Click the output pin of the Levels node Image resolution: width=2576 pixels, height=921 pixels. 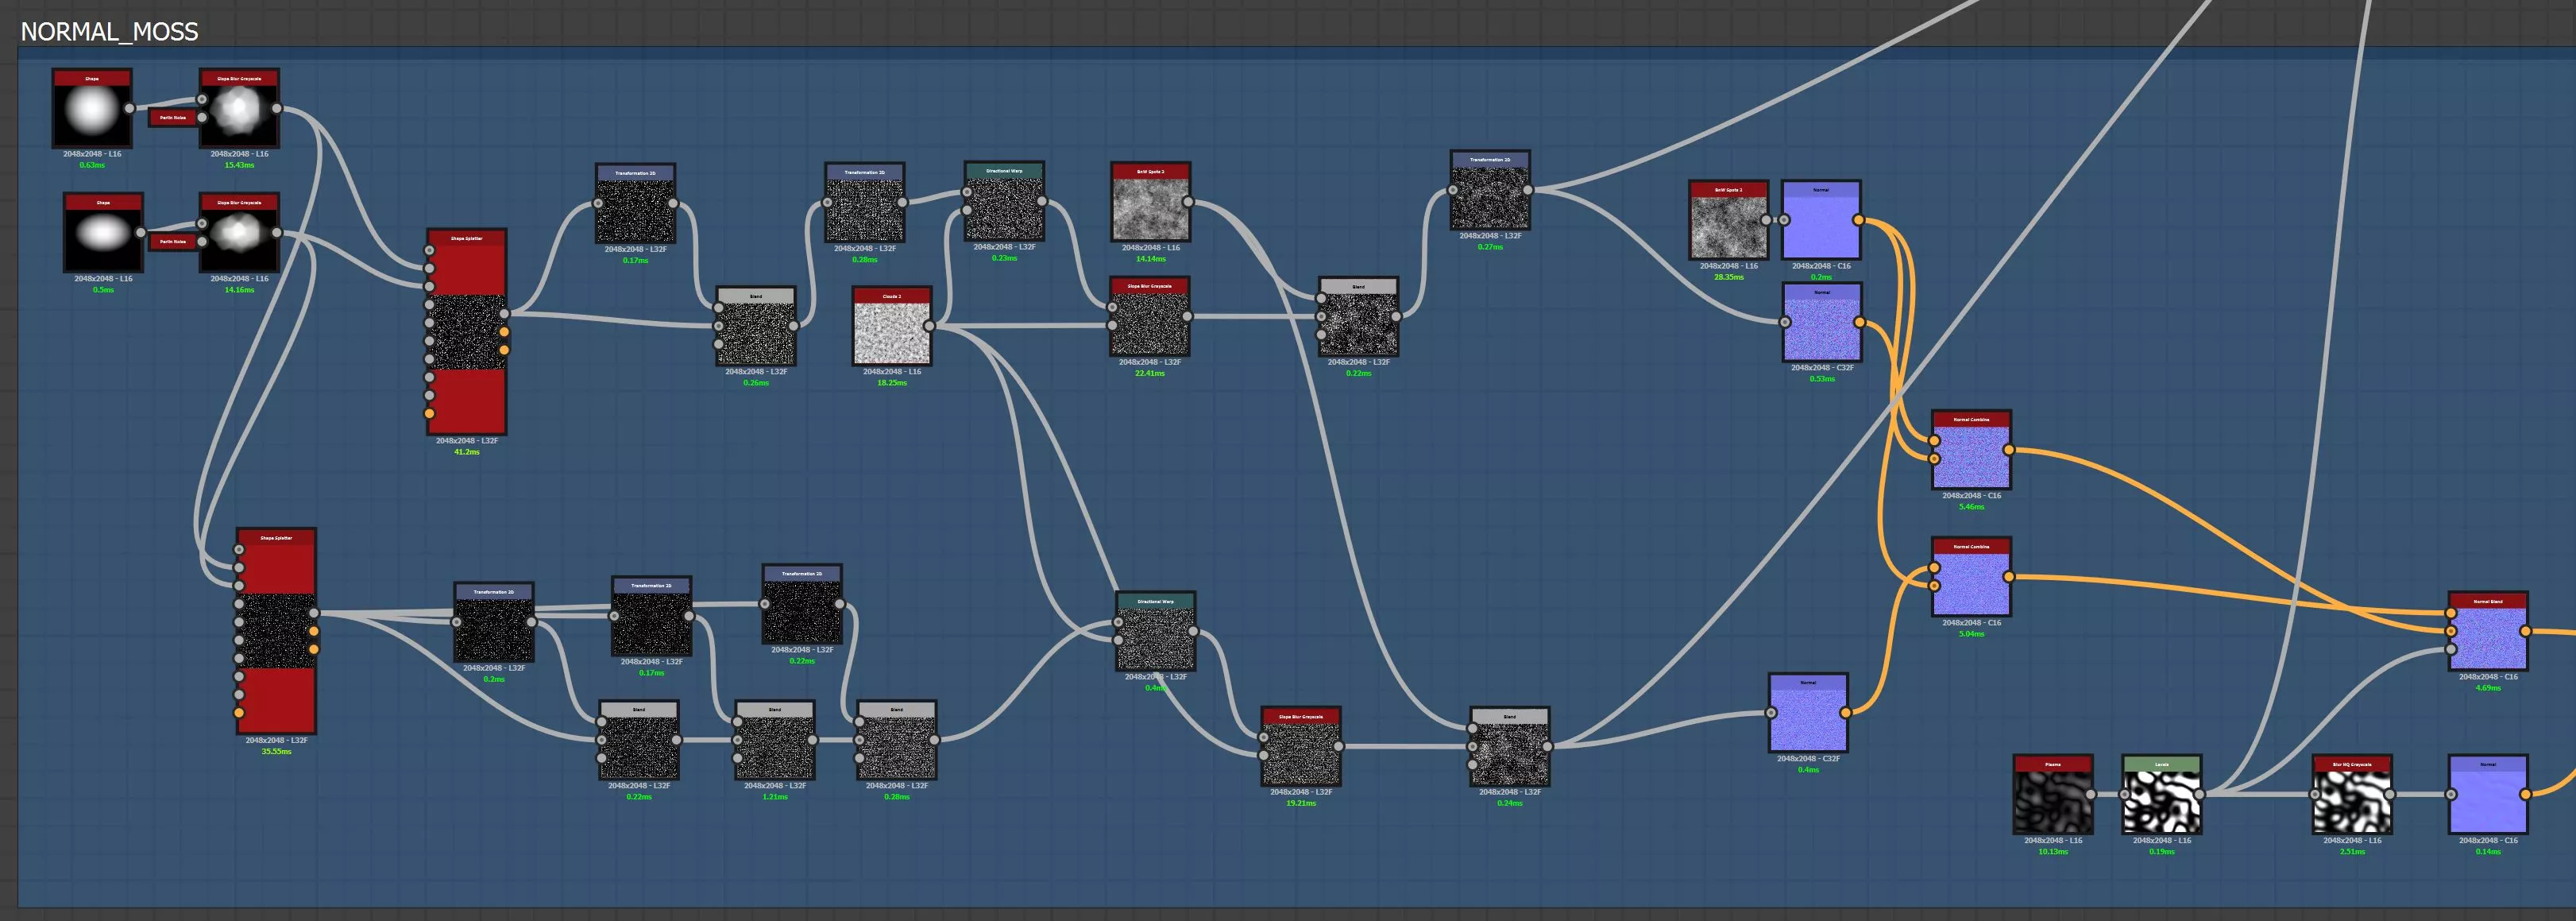point(2199,794)
